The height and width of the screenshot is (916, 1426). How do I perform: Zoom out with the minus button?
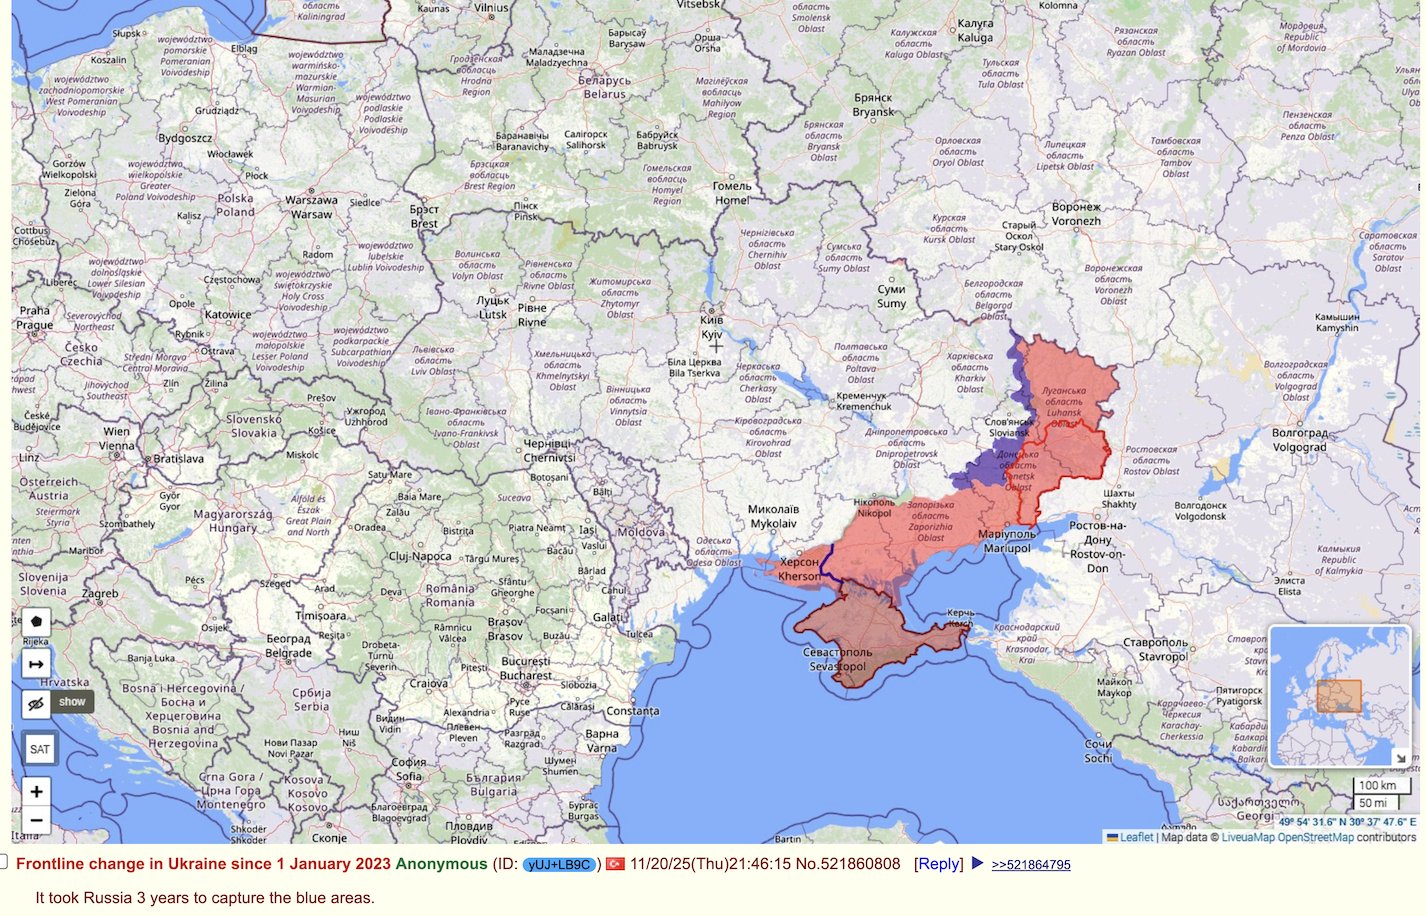(36, 820)
